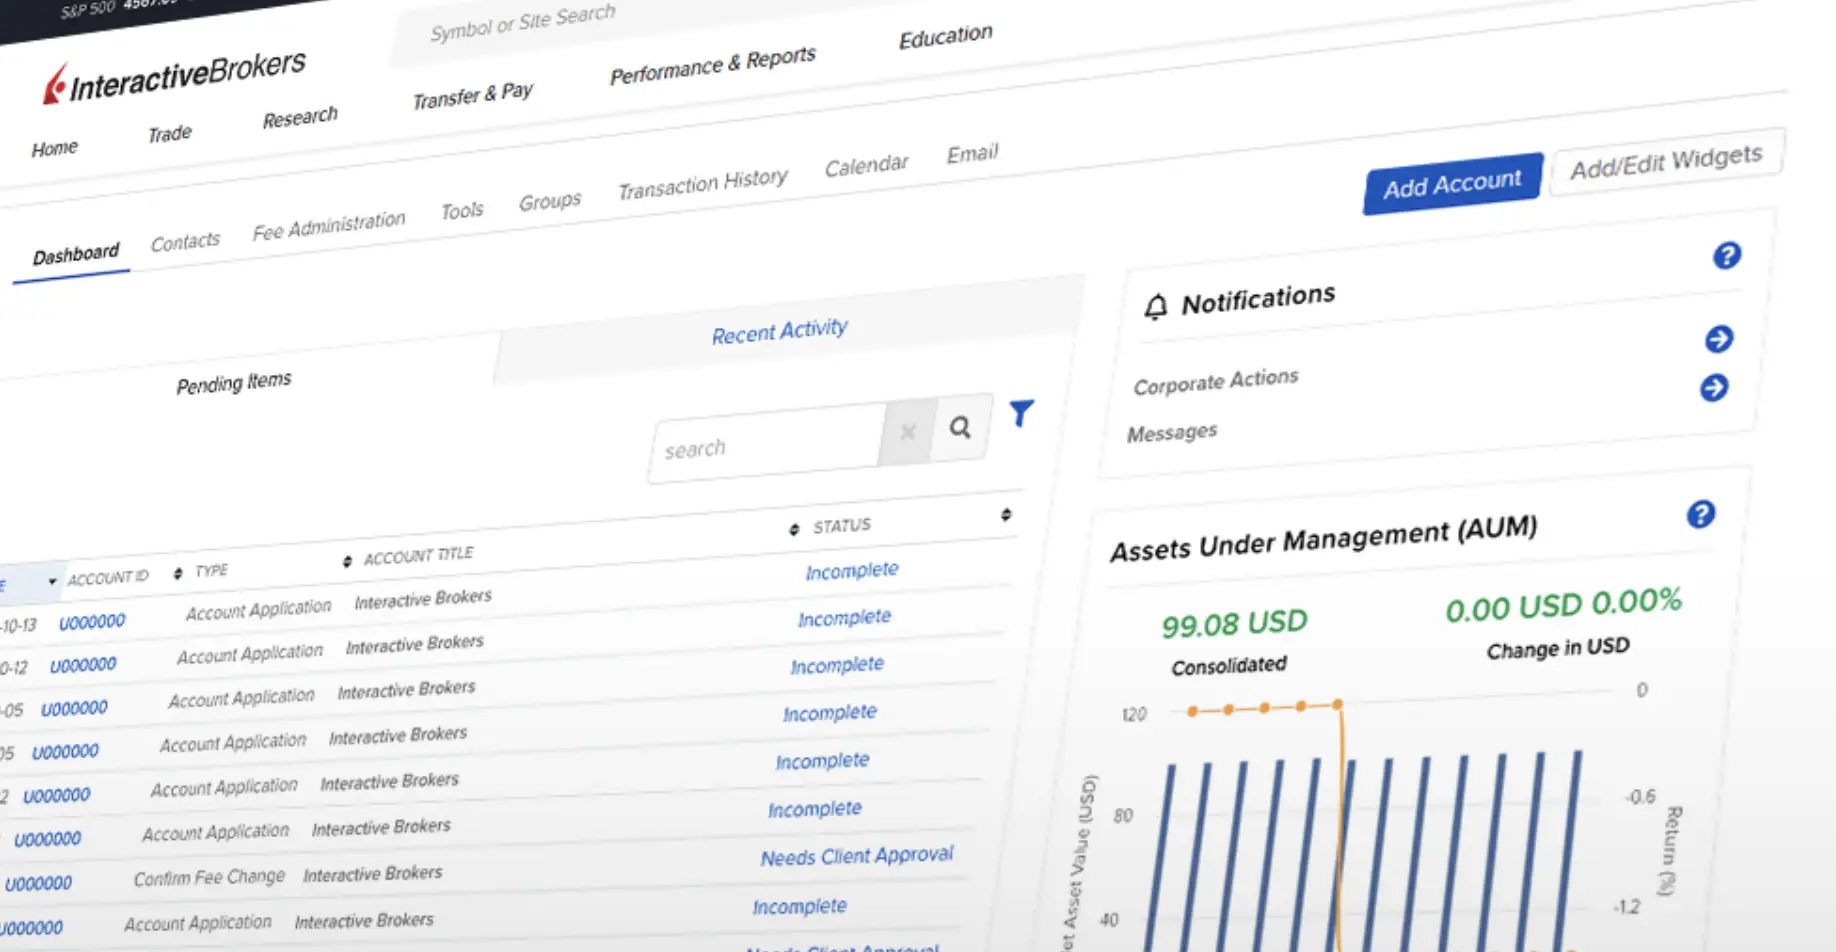Run search with the magnifier icon
1836x952 pixels.
960,427
